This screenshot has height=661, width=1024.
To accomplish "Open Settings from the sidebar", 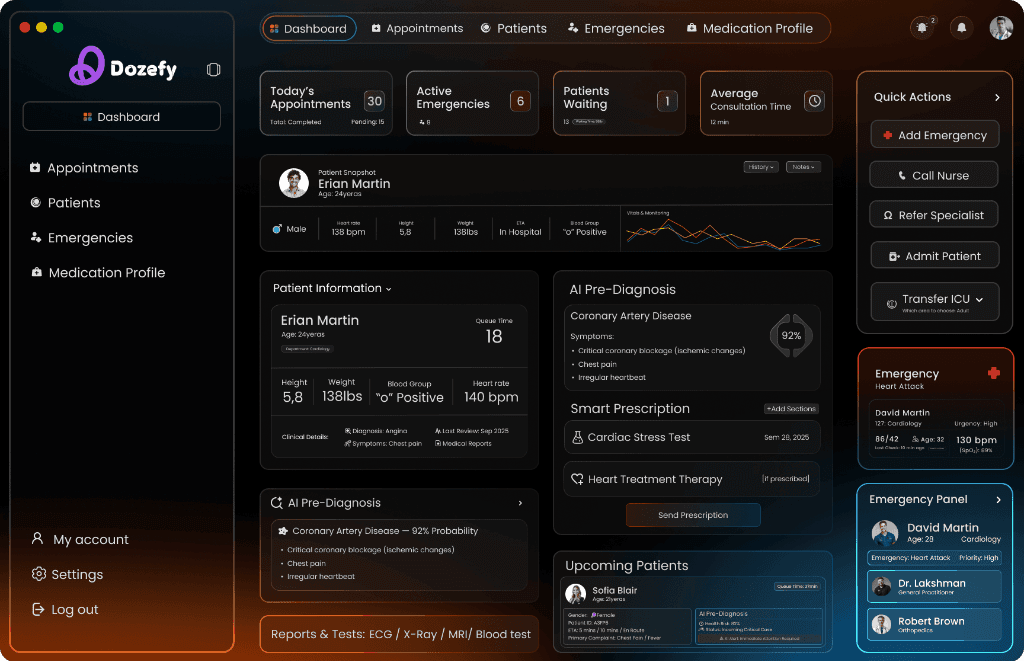I will tap(37, 574).
